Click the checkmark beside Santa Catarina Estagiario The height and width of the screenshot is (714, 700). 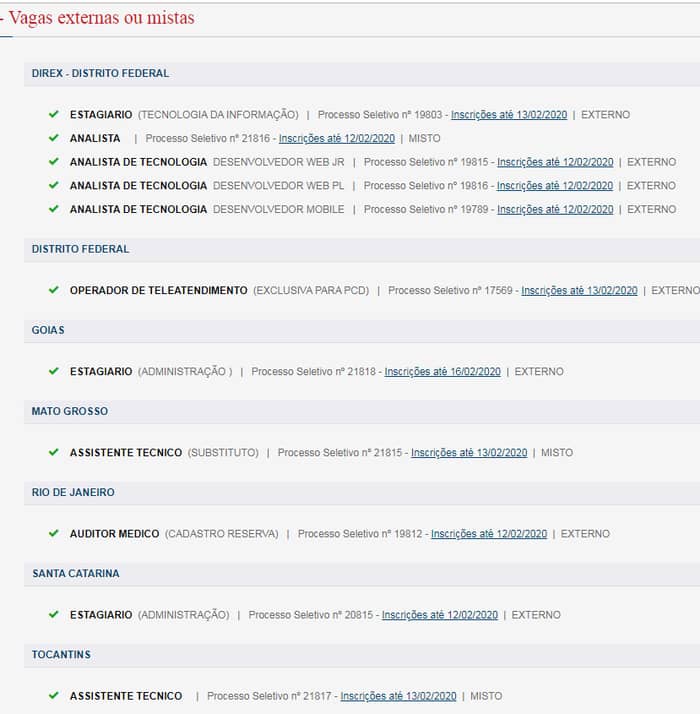pos(53,614)
